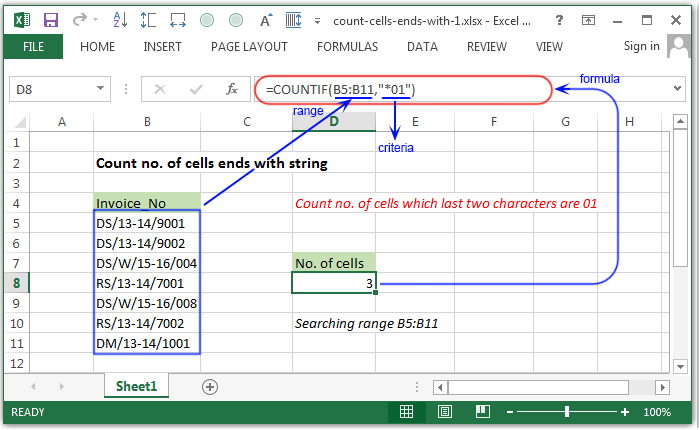Click the column width icon in the quick access toolbar
Viewport: 699px width, 430px height.
[178, 20]
